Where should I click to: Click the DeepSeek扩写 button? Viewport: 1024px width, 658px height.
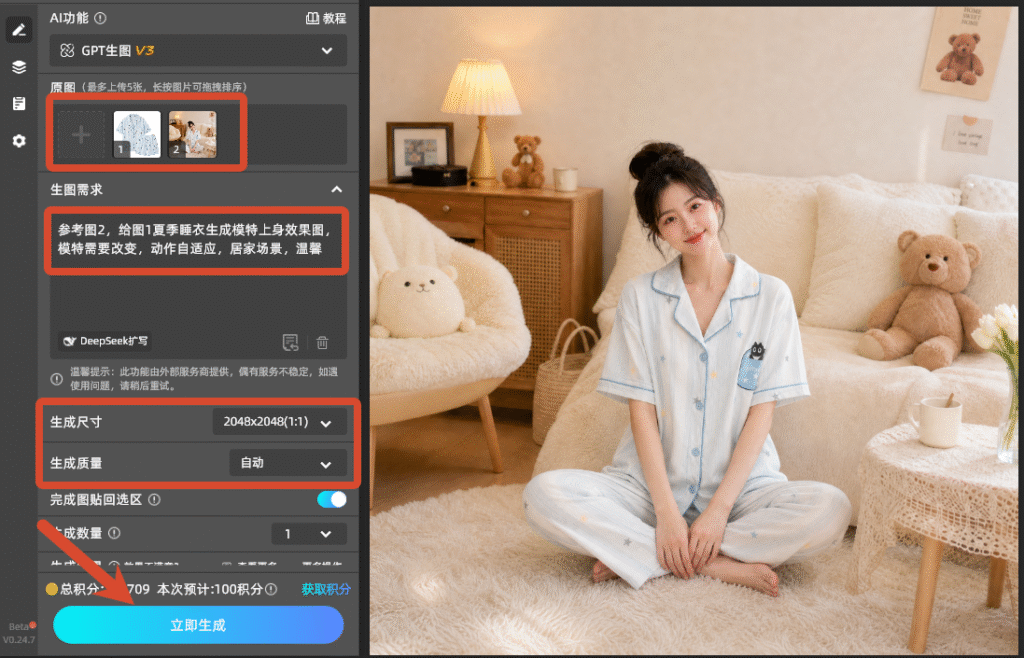105,341
